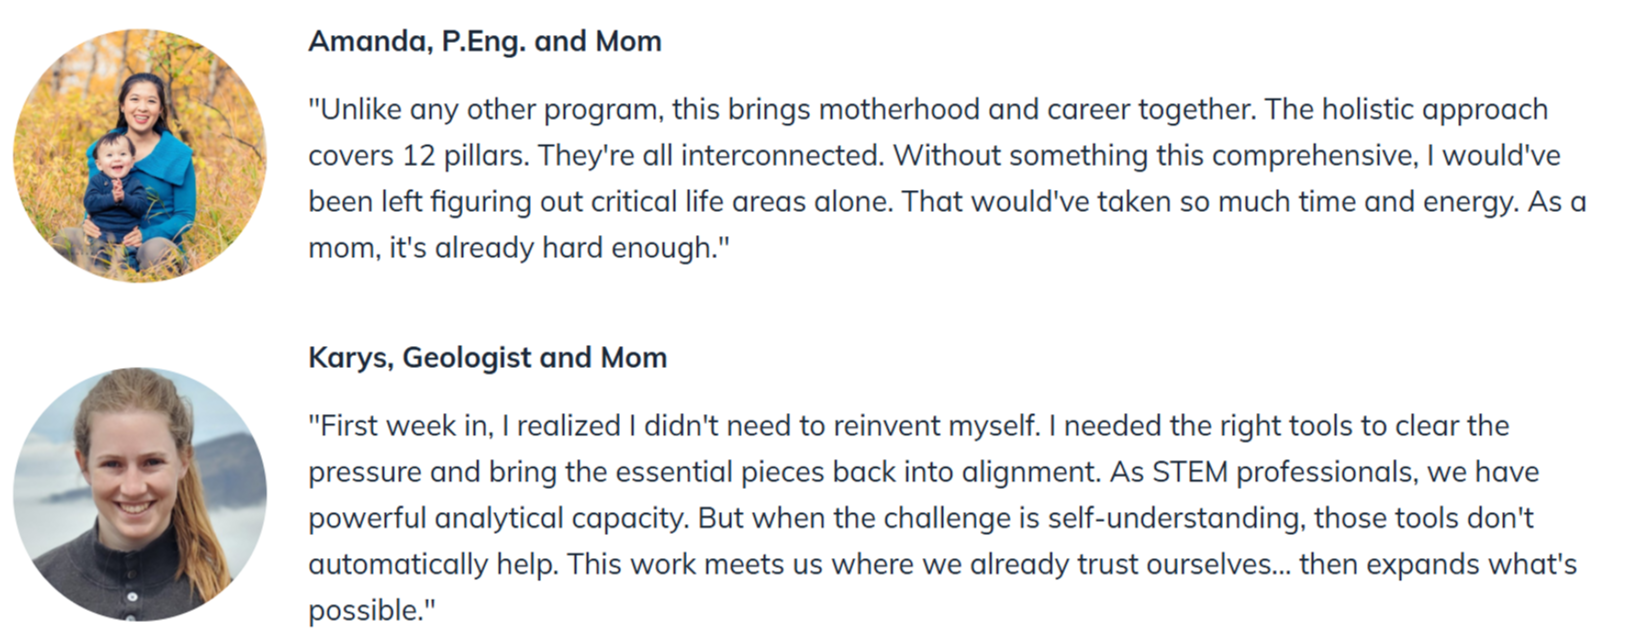The image size is (1633, 641).
Task: Click the word "interconnected" in Amanda's testimonial
Action: coord(780,155)
